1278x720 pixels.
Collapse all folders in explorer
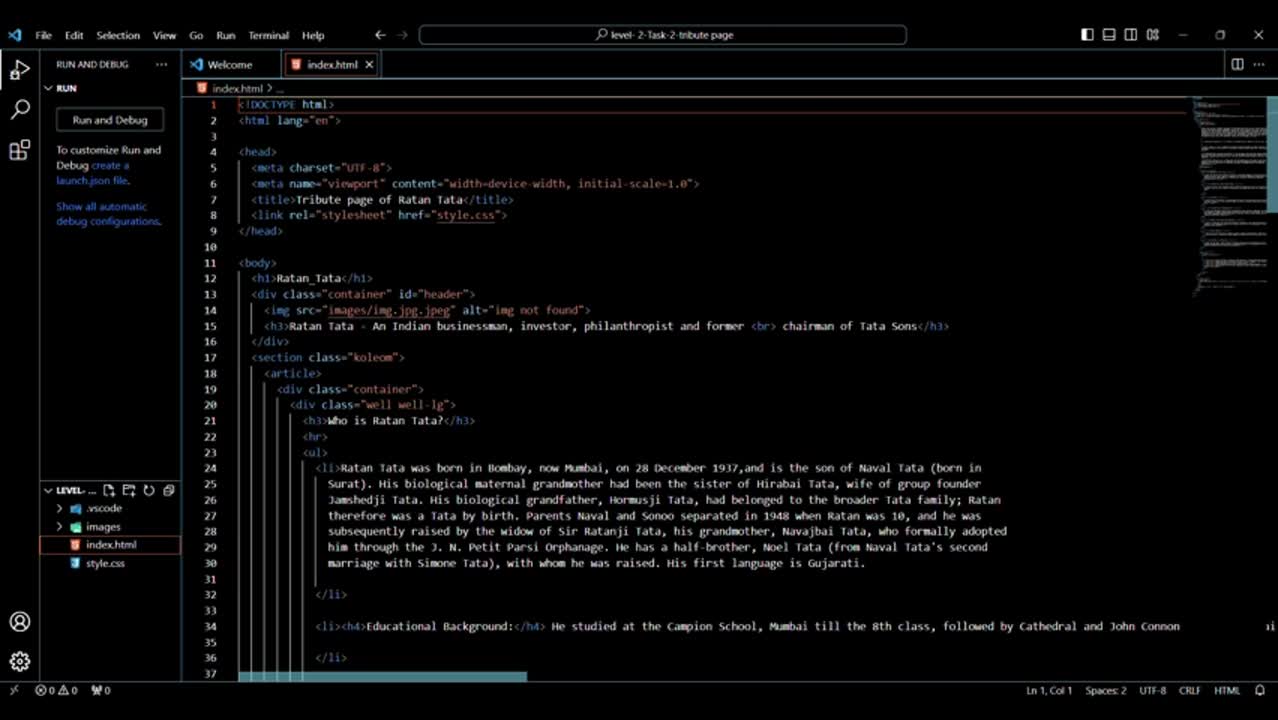168,490
